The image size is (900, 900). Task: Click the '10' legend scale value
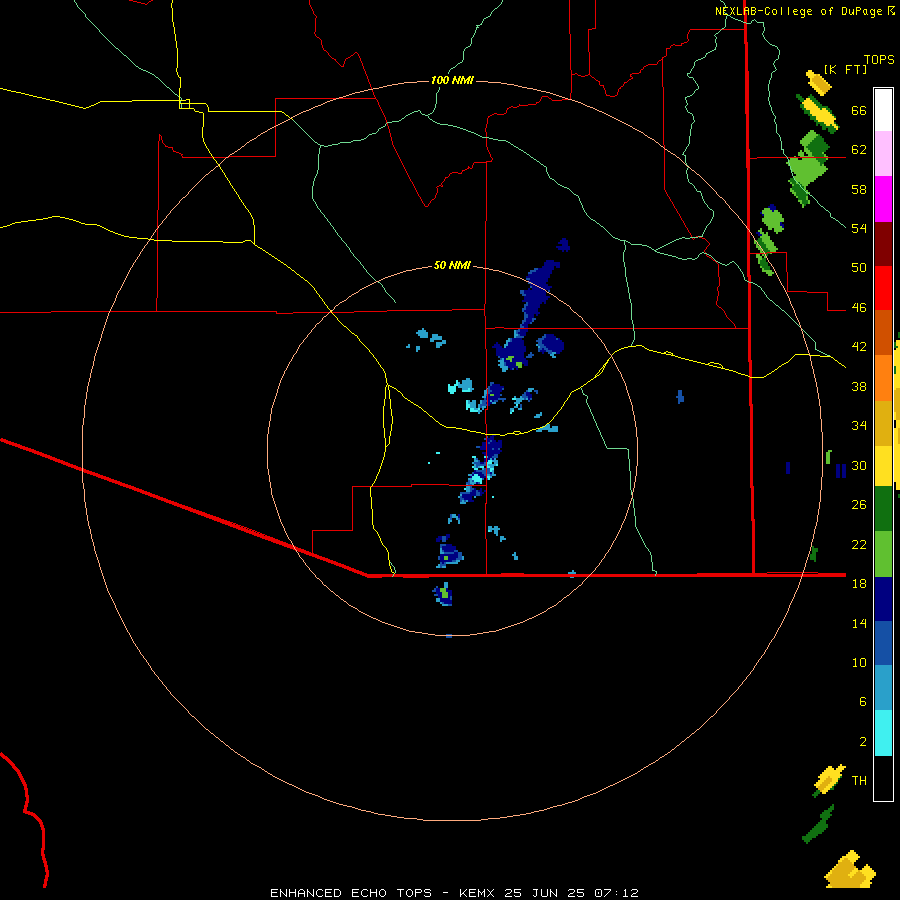859,662
